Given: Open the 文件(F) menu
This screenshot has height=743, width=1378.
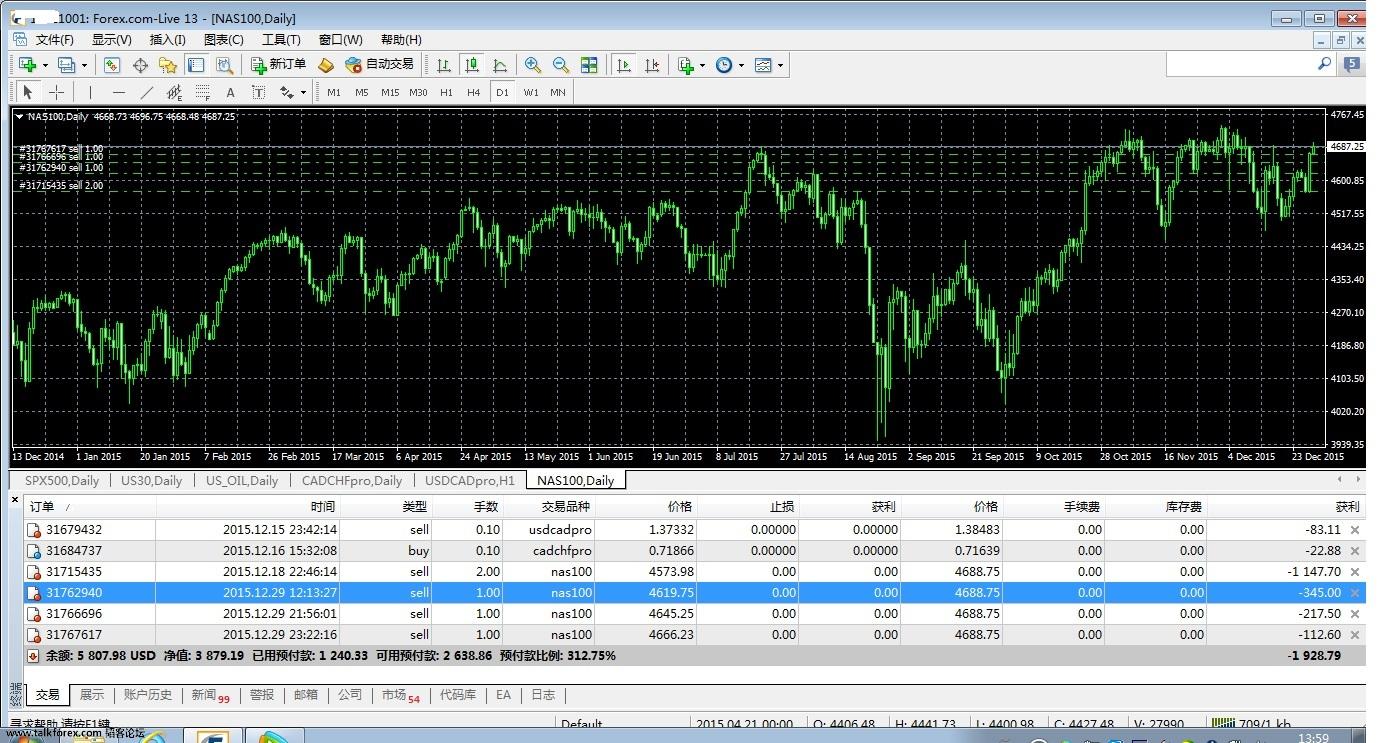Looking at the screenshot, I should [55, 40].
